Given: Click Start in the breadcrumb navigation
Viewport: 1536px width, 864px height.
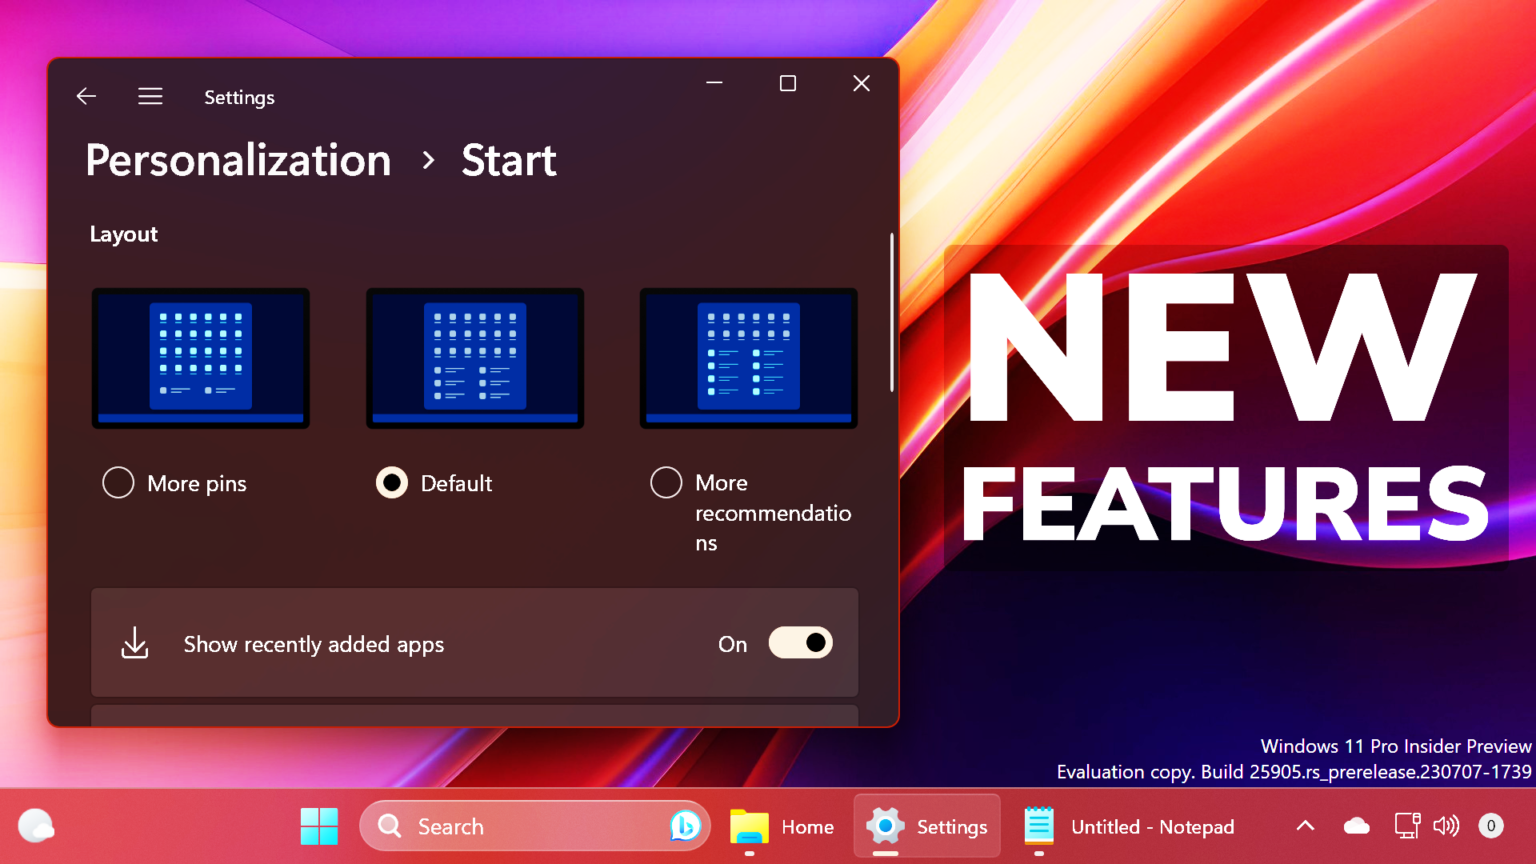Looking at the screenshot, I should (x=508, y=160).
